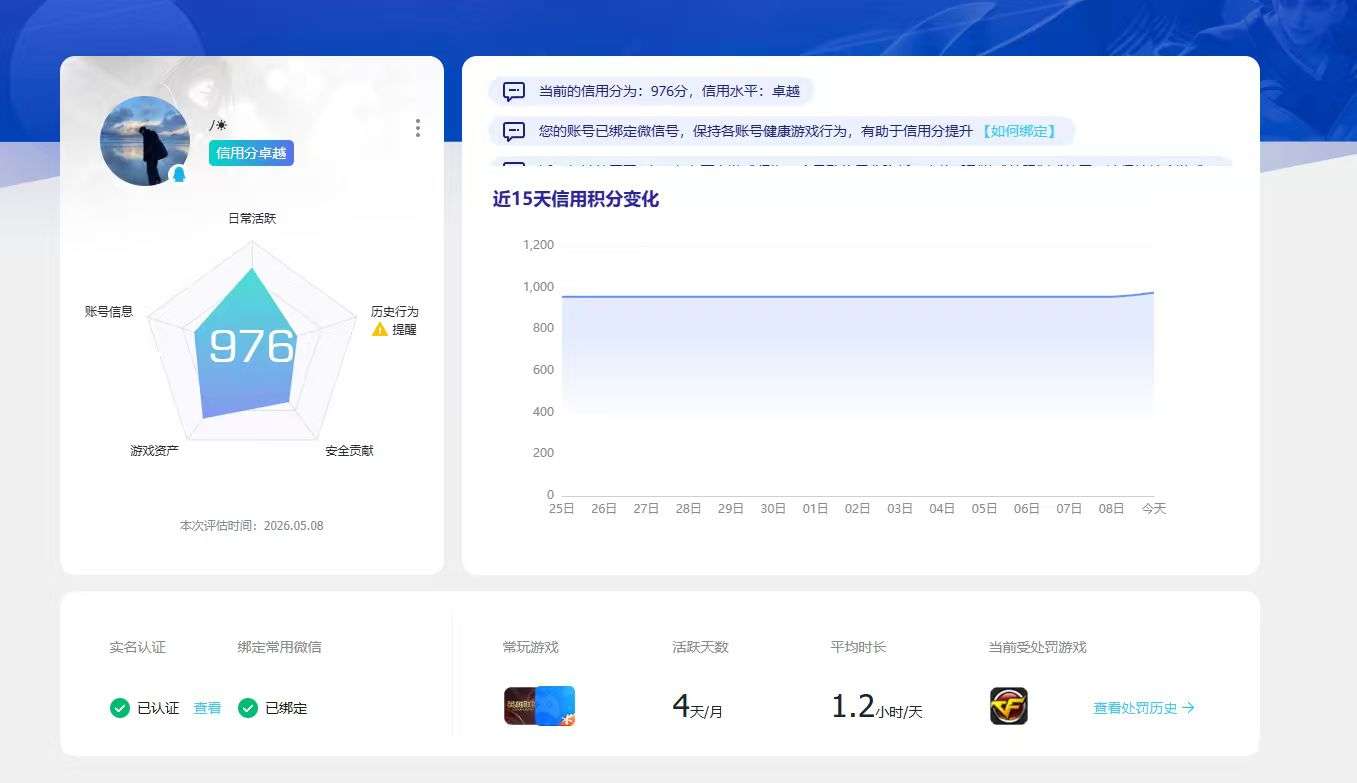This screenshot has height=783, width=1357.
Task: Click the green check icon beside 已绑定
Action: [x=248, y=708]
